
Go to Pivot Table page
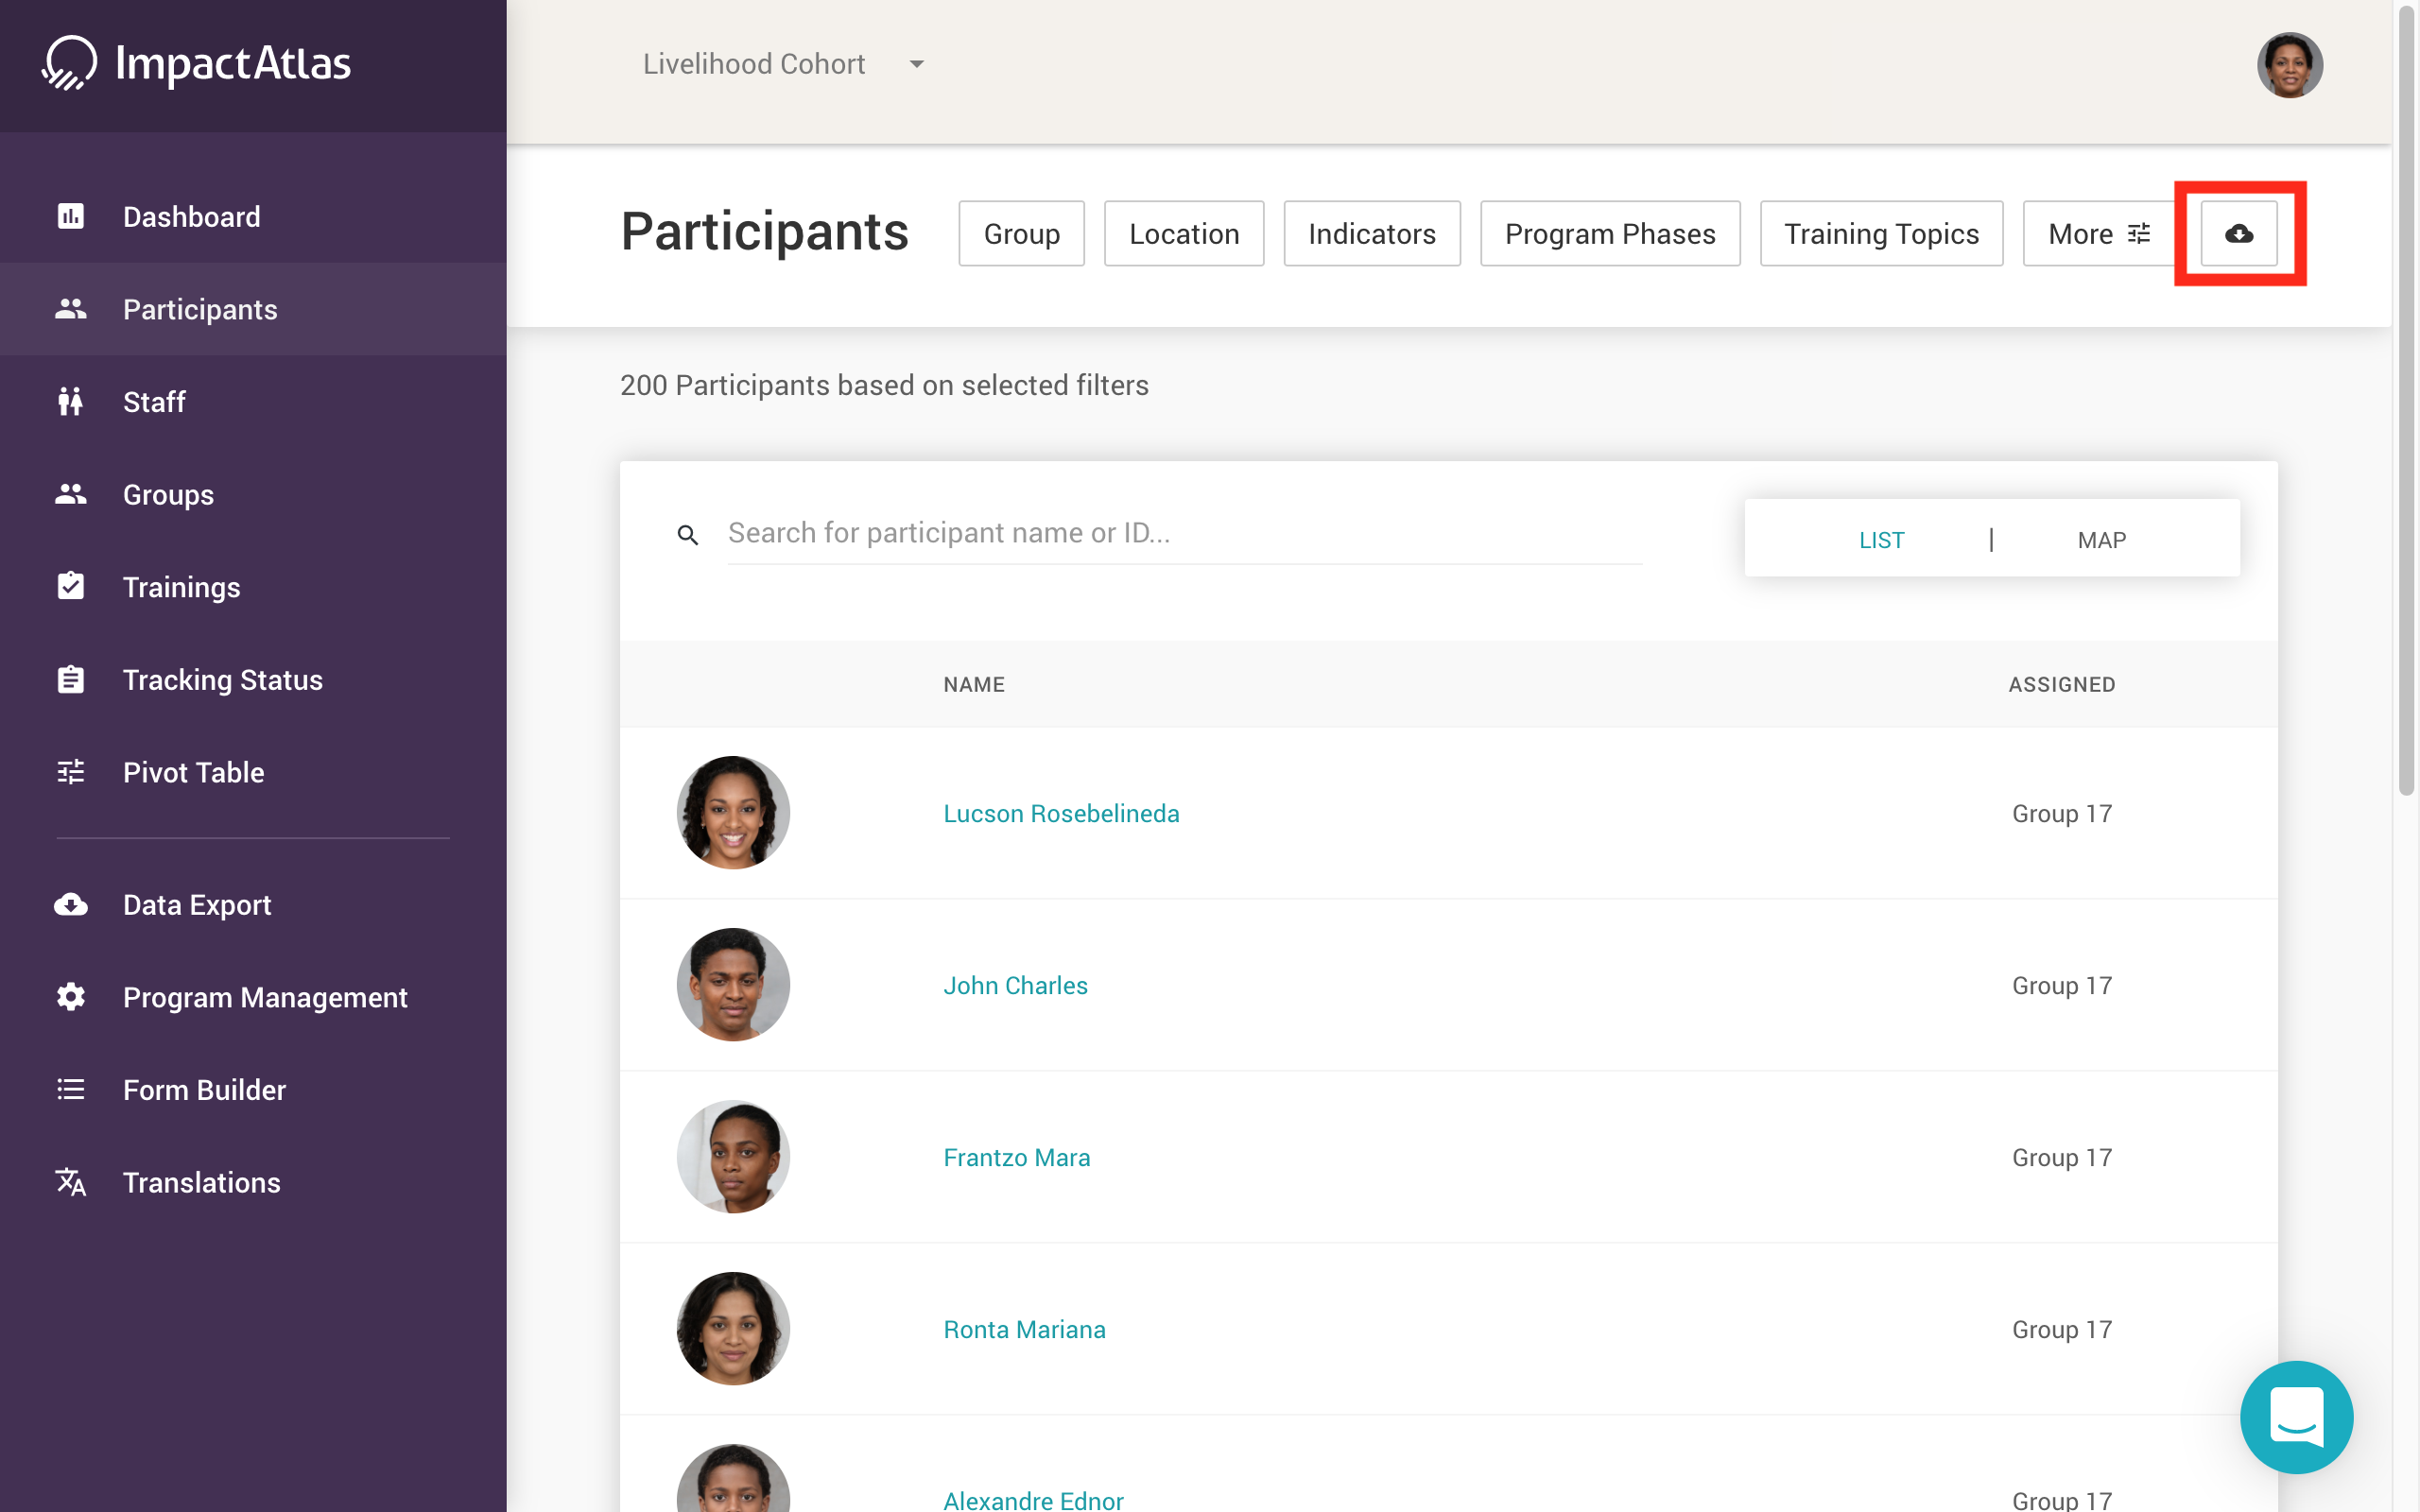click(193, 772)
